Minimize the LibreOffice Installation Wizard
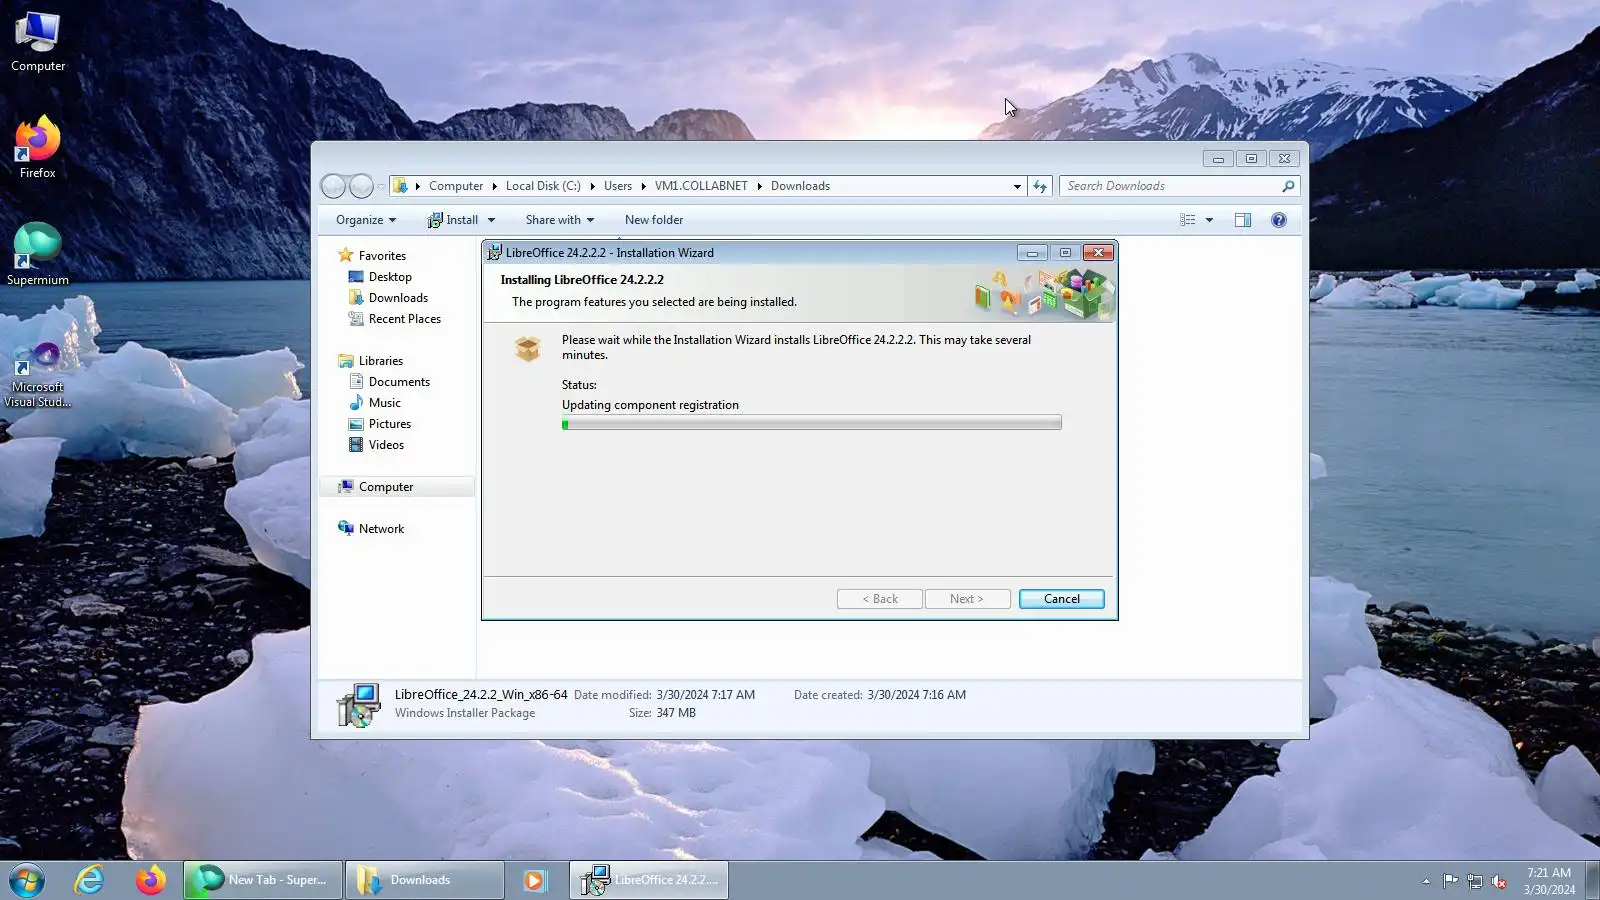The image size is (1600, 900). point(1032,253)
